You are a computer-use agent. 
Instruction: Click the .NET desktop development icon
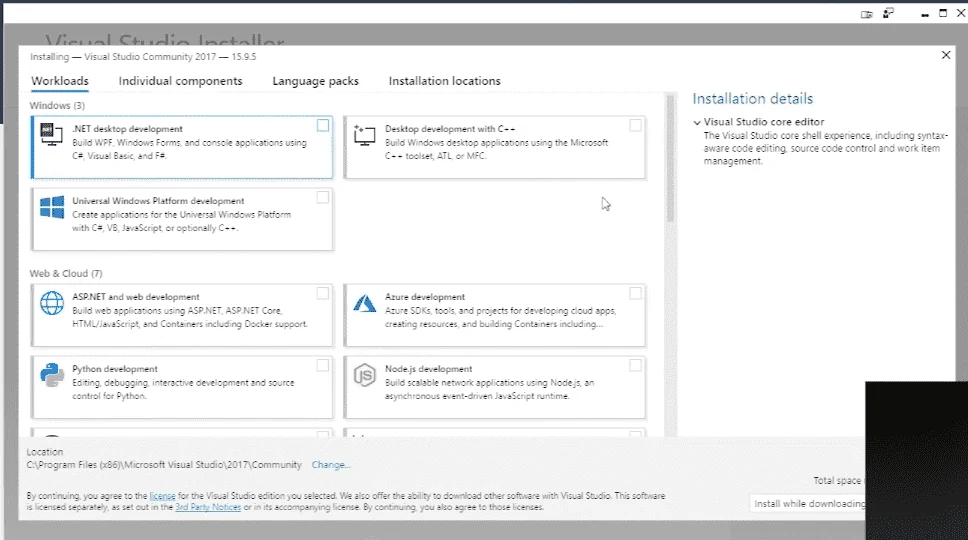pos(51,134)
